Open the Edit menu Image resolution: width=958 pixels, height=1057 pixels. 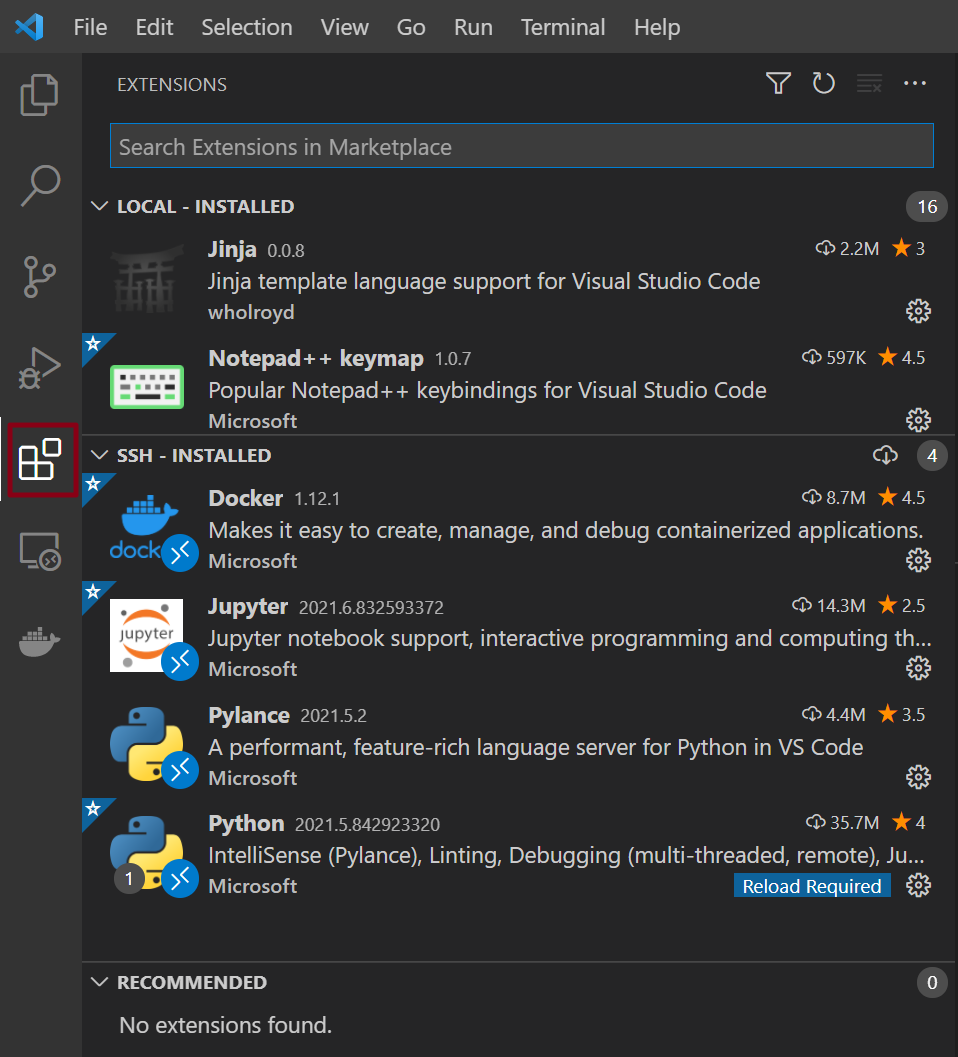point(154,27)
